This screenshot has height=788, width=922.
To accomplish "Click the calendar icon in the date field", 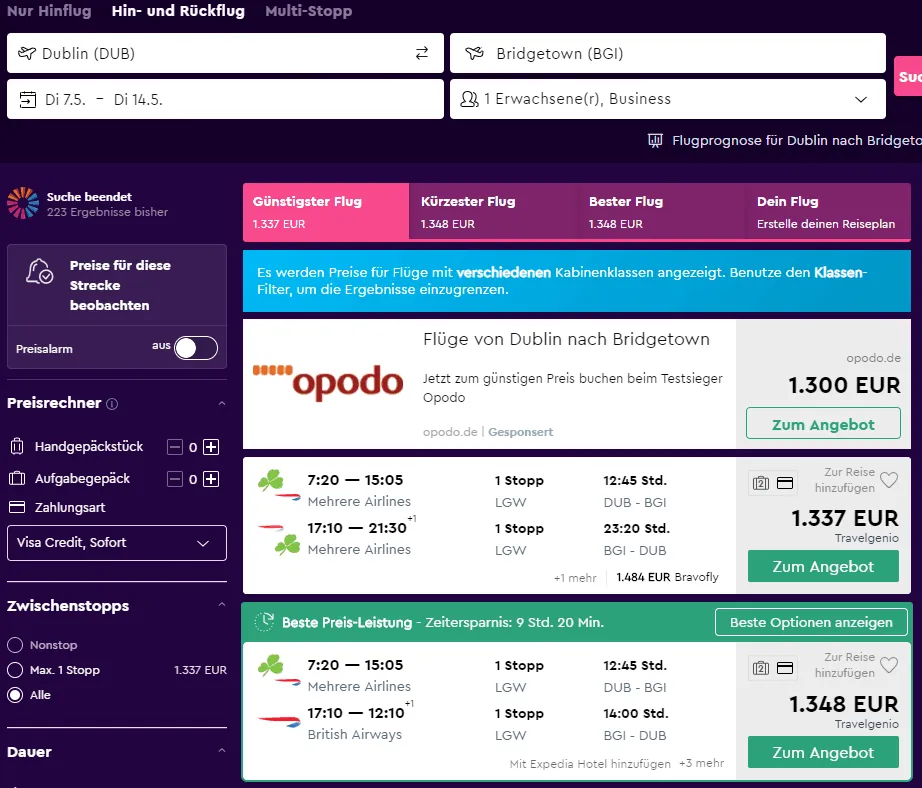I will pos(27,100).
